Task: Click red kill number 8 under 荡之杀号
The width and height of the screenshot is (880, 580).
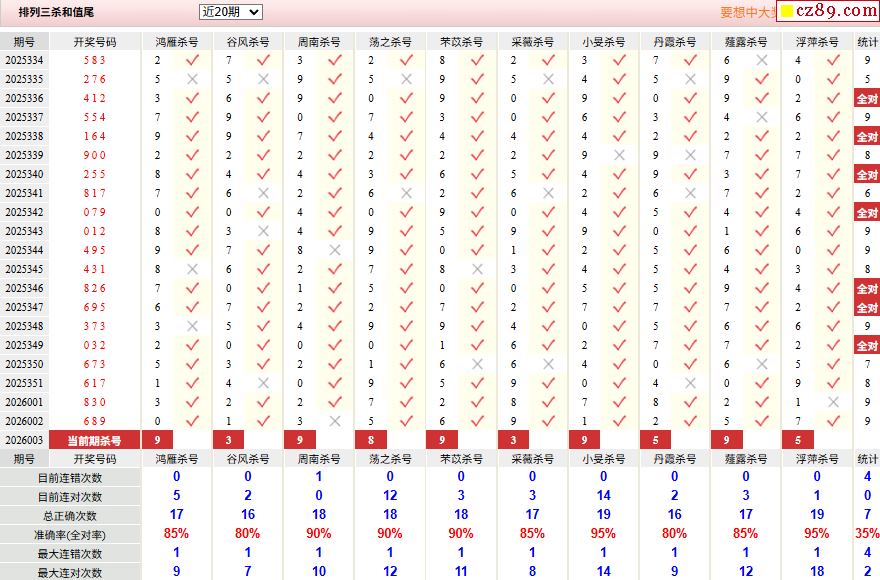Action: (x=371, y=440)
